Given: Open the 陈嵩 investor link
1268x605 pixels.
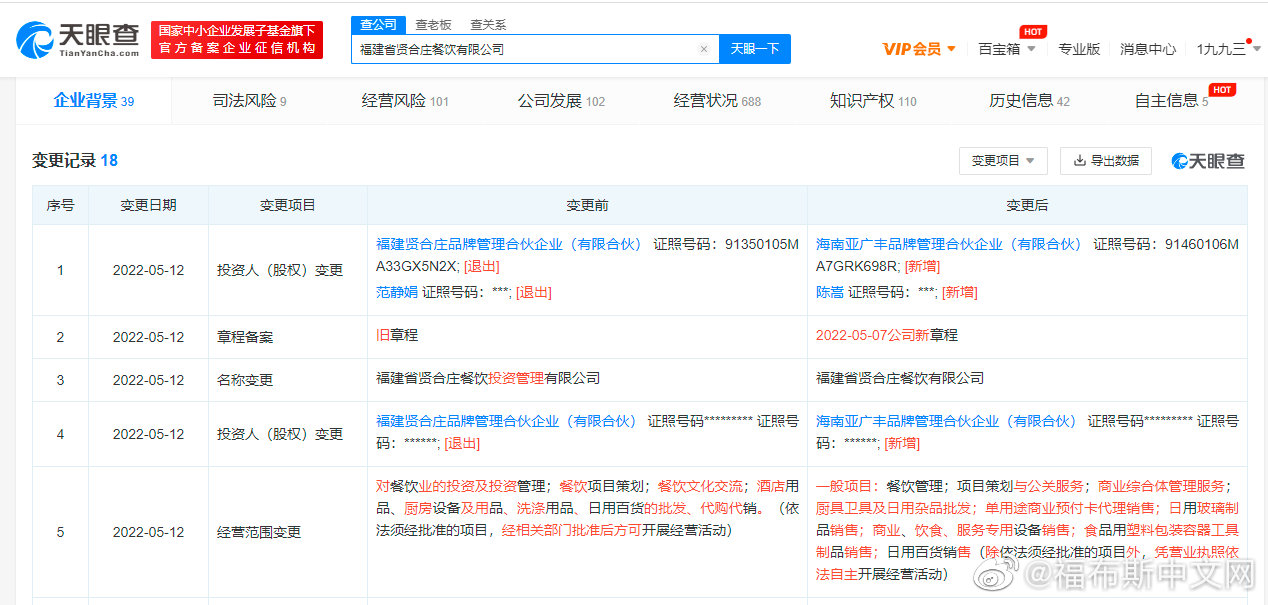Looking at the screenshot, I should [830, 292].
